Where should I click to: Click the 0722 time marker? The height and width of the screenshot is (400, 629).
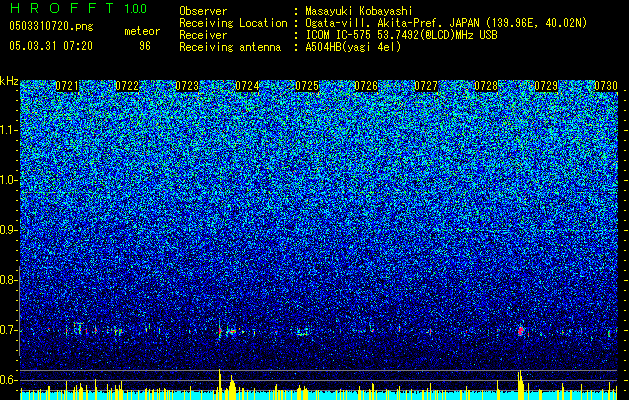pyautogui.click(x=127, y=86)
